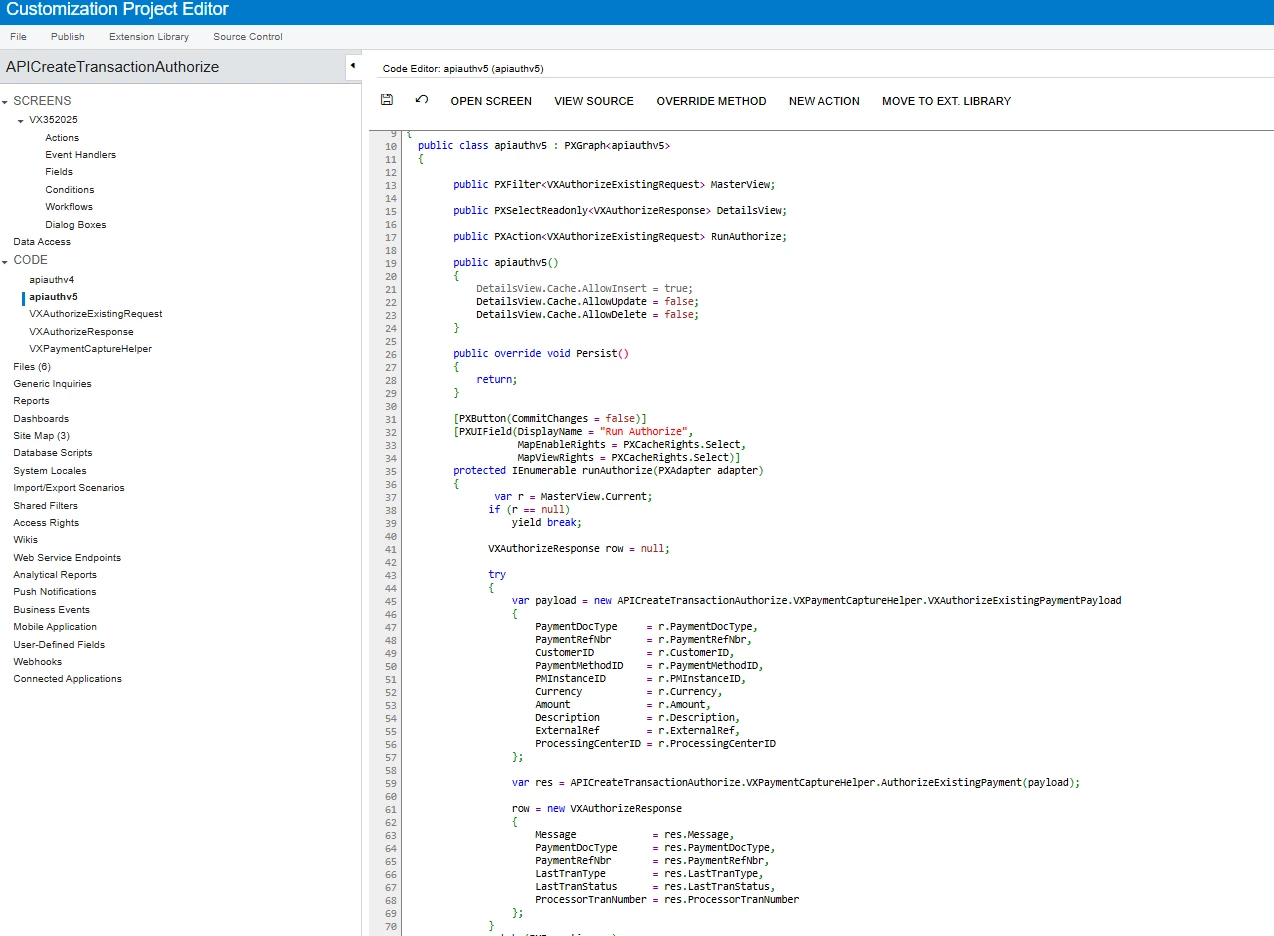Open Generic Inquiries in navigation
Image resolution: width=1274 pixels, height=936 pixels.
(x=52, y=384)
